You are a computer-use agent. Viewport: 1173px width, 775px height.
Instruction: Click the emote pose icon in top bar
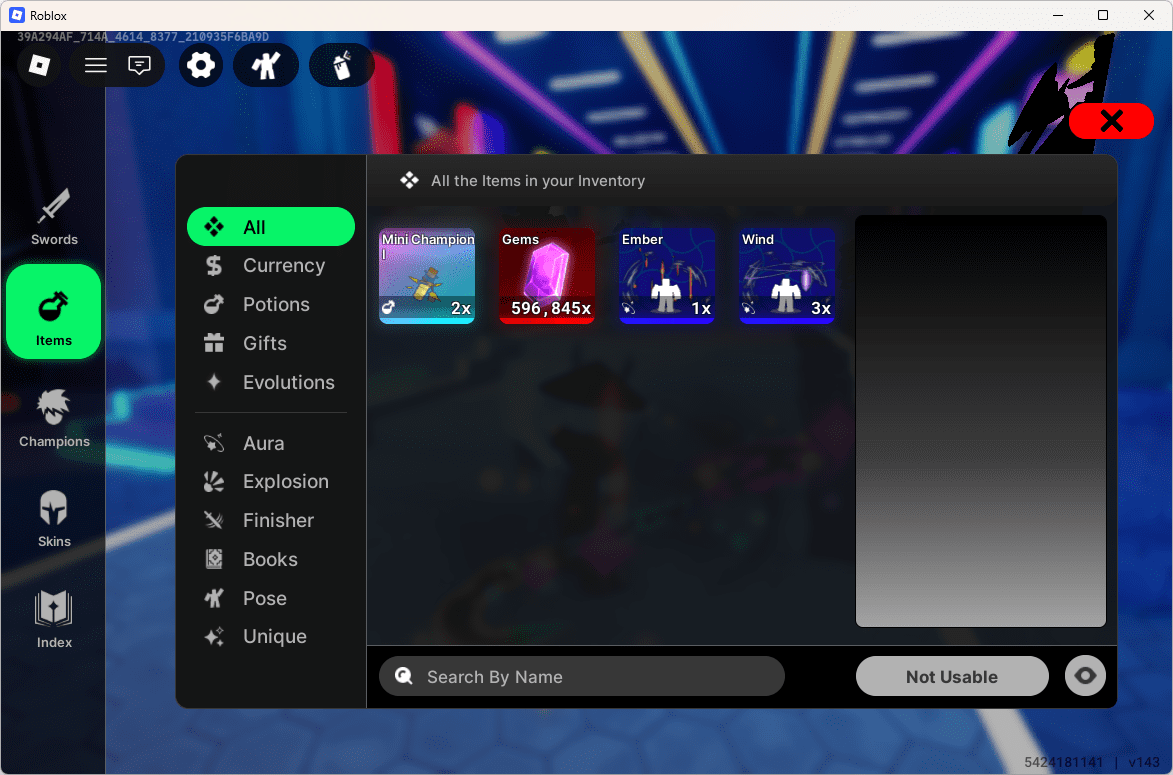pyautogui.click(x=266, y=66)
